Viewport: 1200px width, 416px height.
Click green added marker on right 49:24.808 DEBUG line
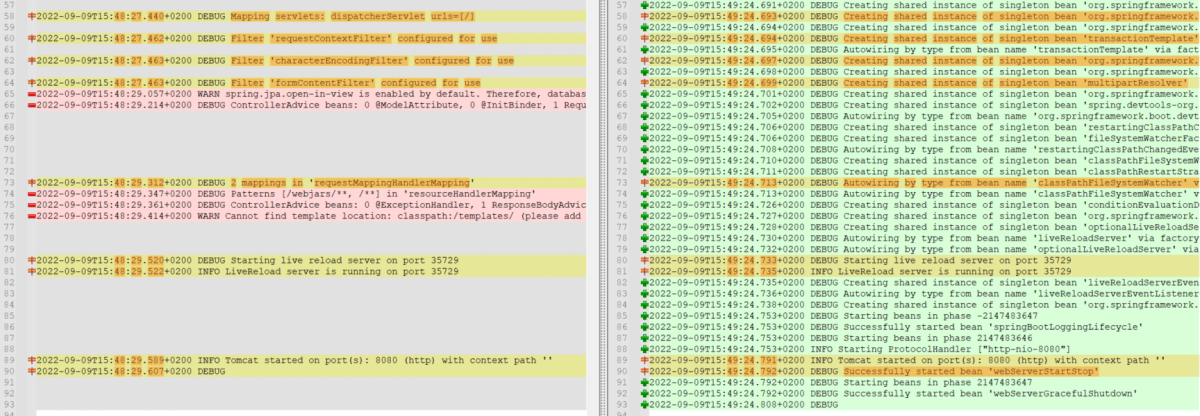pos(645,404)
